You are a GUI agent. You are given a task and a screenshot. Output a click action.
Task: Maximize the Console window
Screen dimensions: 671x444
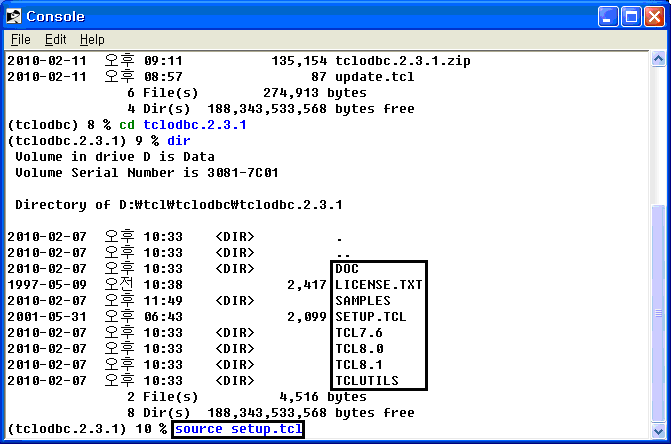coord(631,17)
